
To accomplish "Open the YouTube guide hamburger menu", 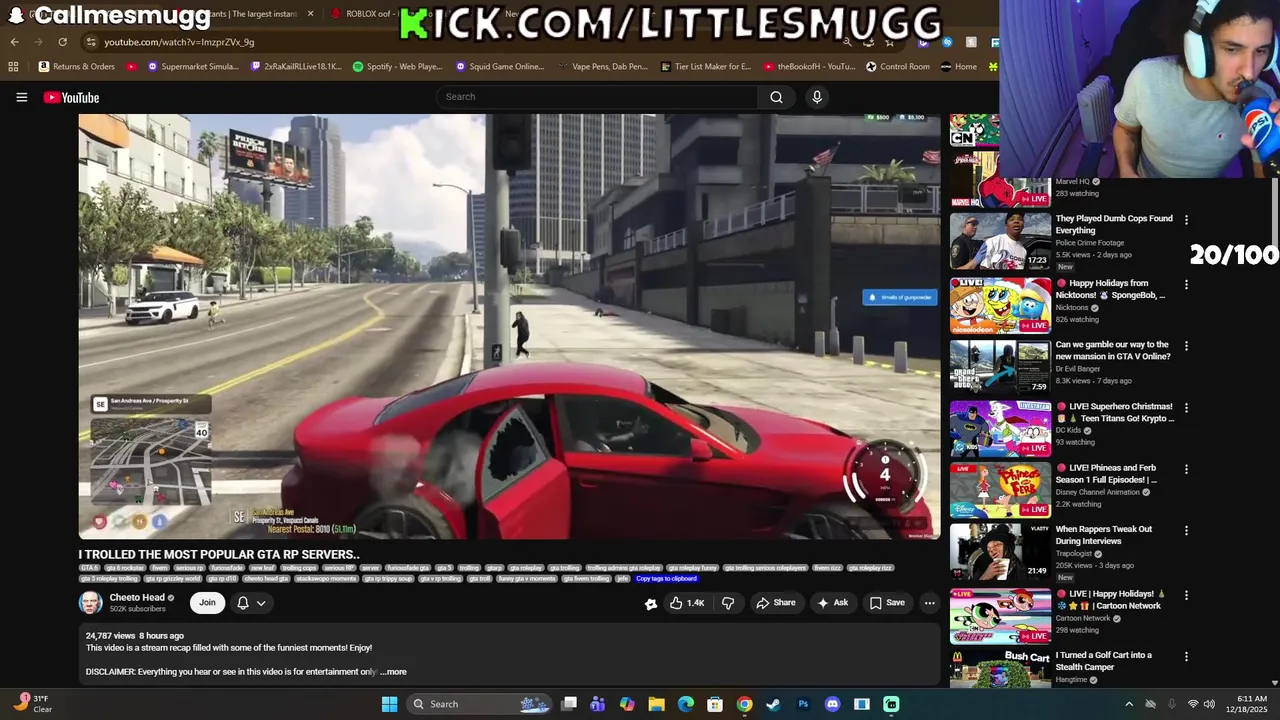I will (21, 97).
